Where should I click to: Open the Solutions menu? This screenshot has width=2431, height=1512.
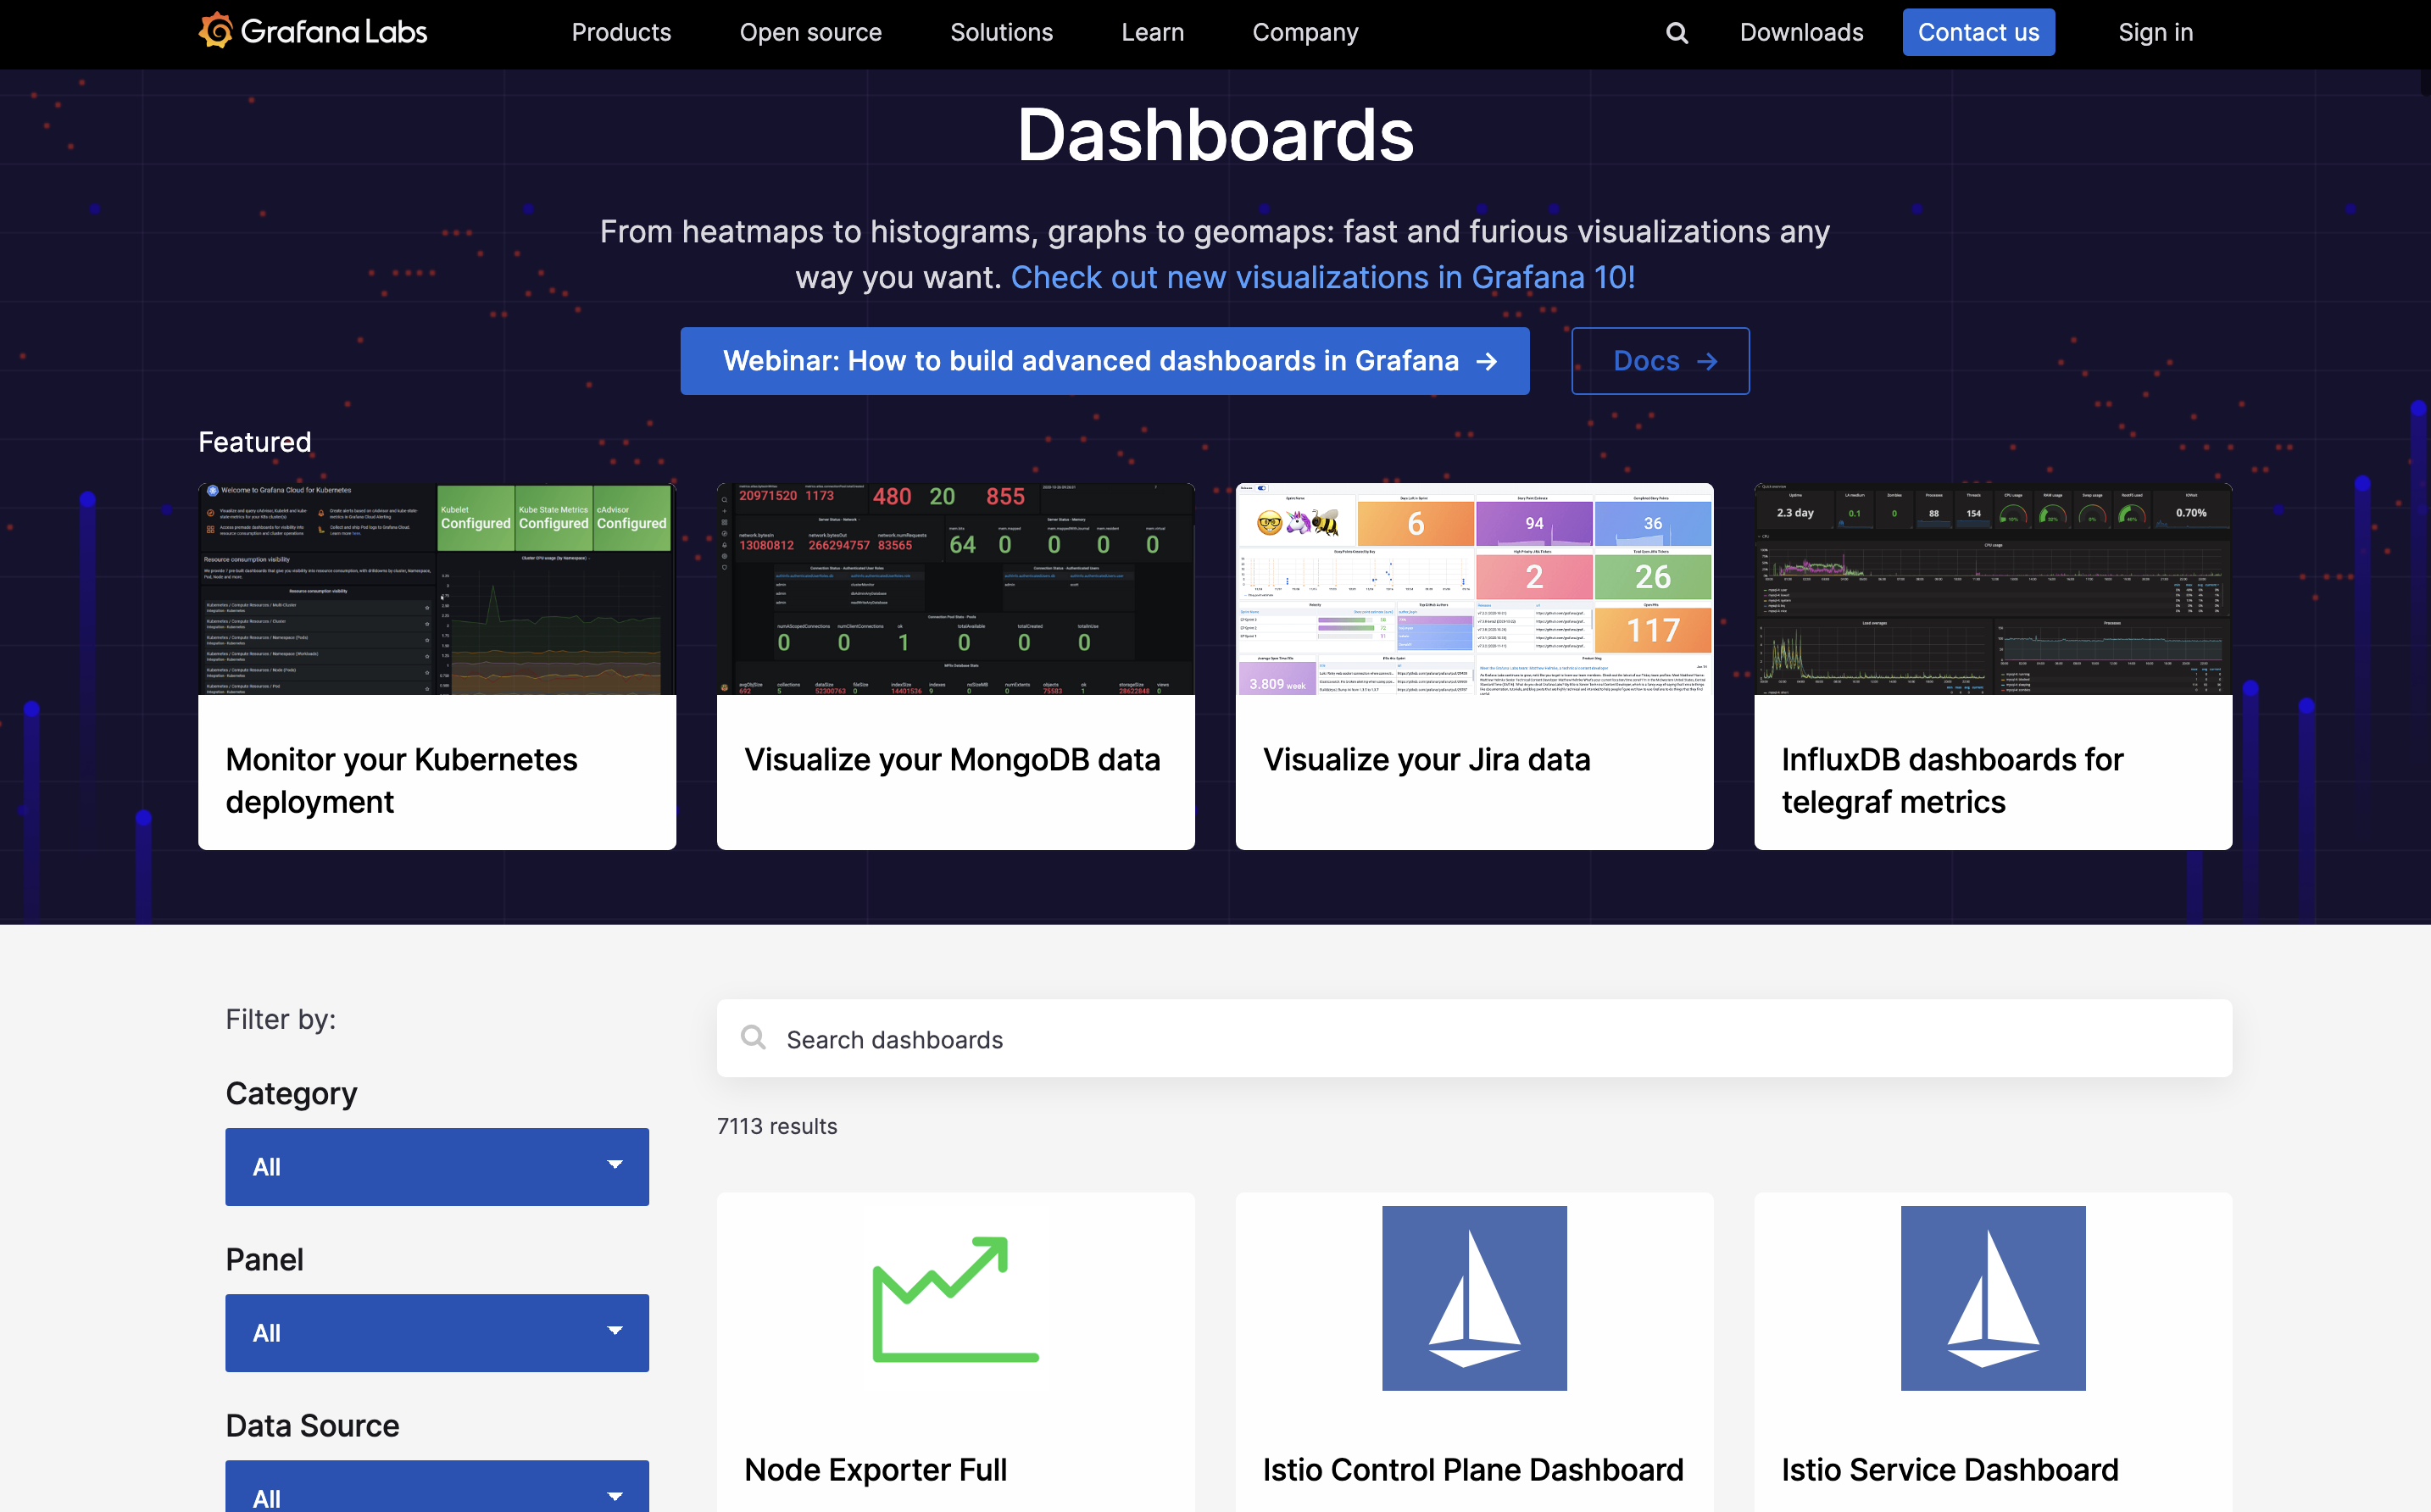1001,33
